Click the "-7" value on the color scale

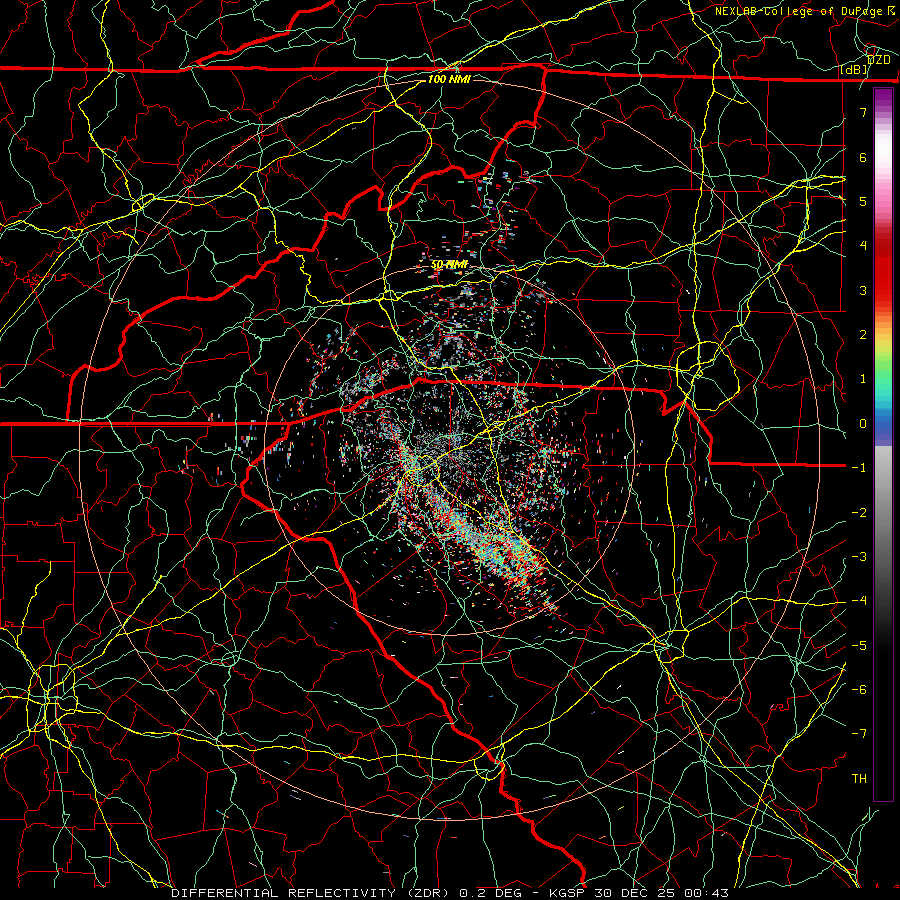point(859,734)
